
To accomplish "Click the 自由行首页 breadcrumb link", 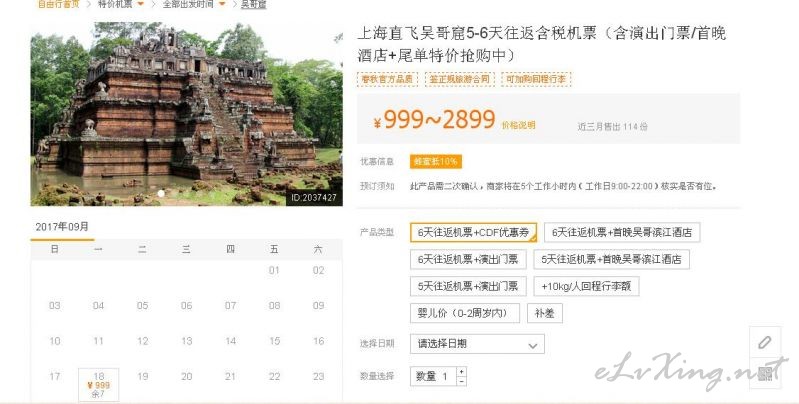I will tap(59, 4).
